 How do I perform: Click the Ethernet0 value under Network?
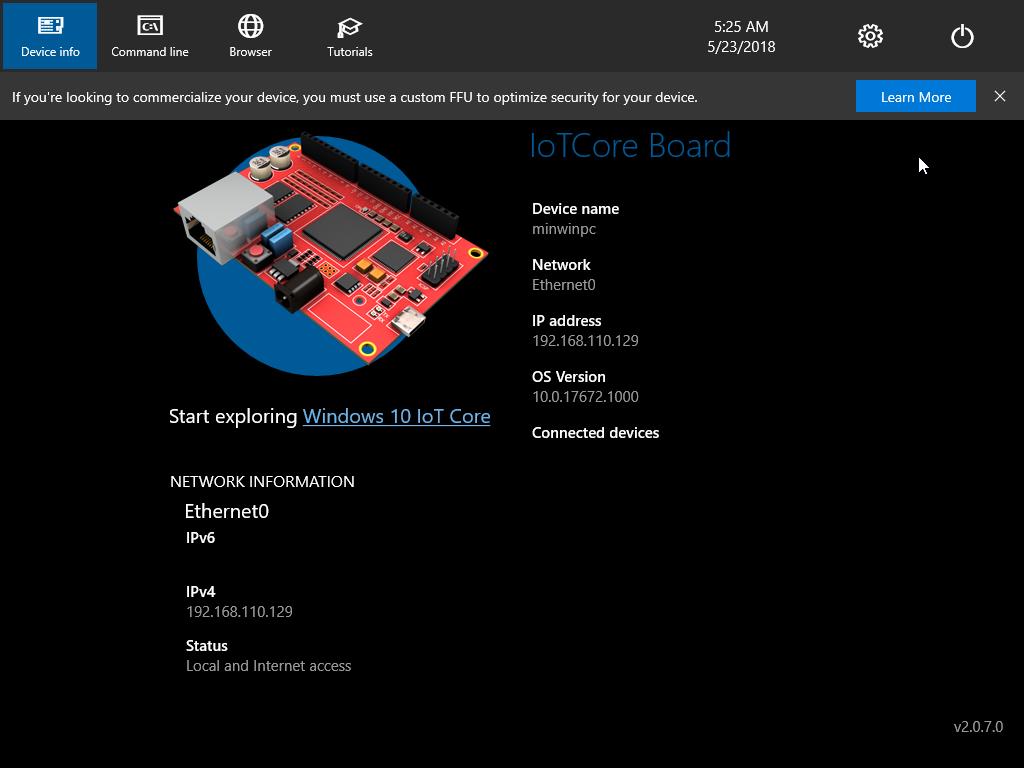click(x=564, y=285)
